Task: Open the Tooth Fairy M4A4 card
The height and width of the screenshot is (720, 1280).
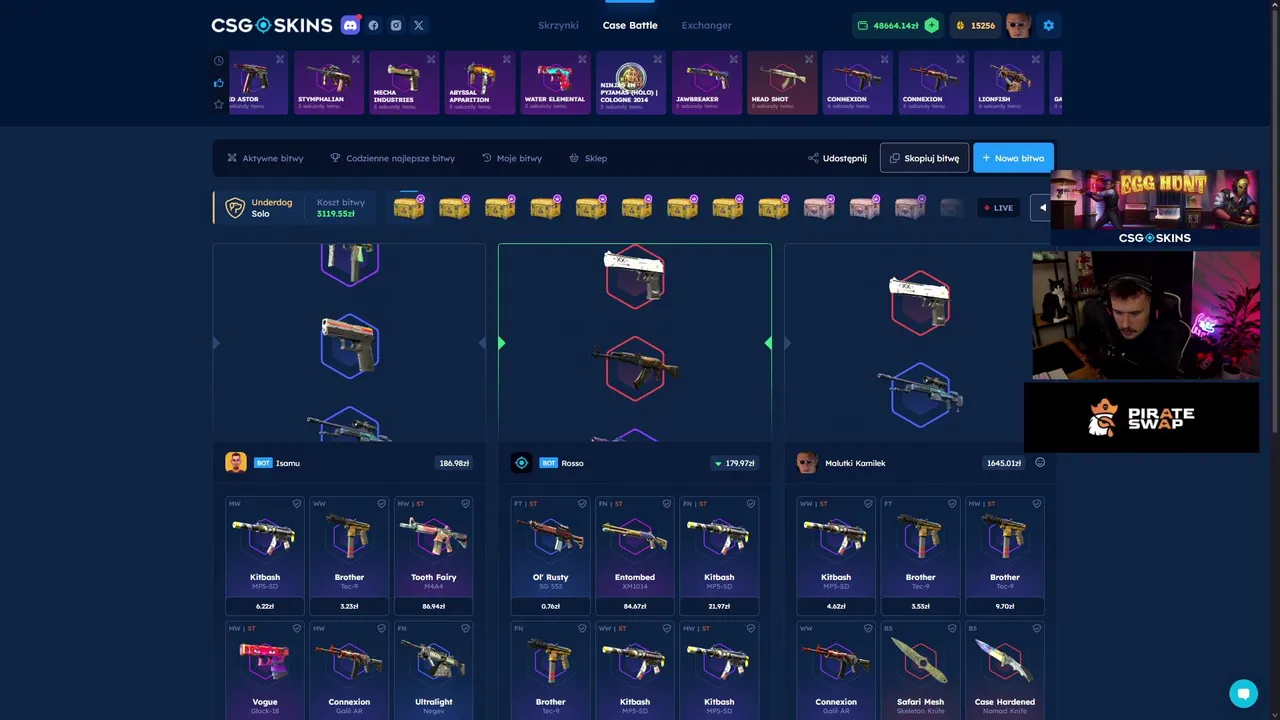Action: coord(433,555)
